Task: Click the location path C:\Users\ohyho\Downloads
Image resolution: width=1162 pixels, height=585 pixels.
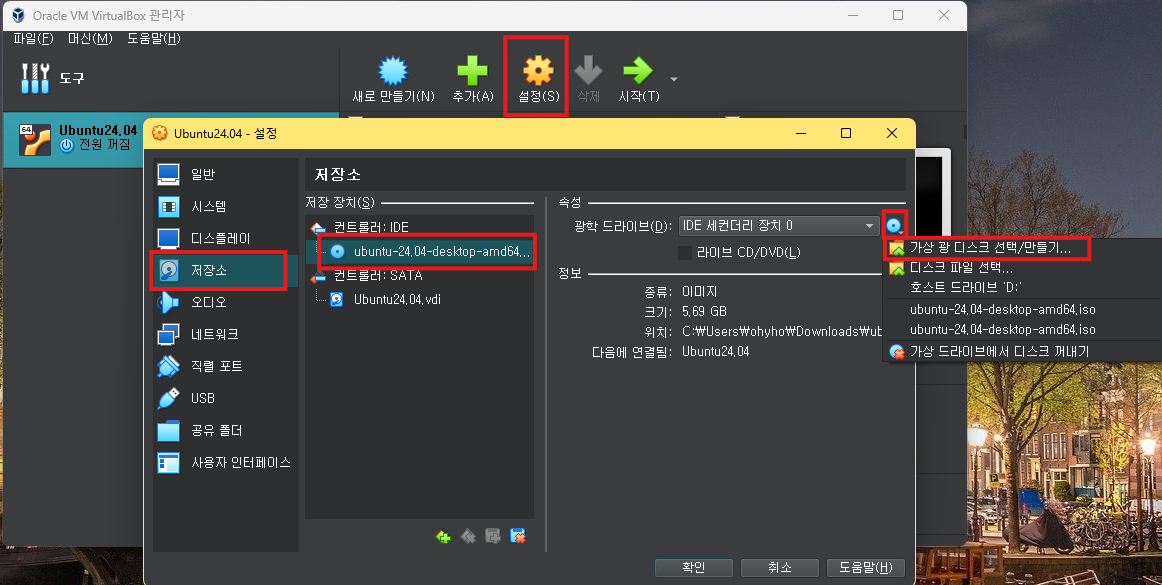Action: click(782, 331)
